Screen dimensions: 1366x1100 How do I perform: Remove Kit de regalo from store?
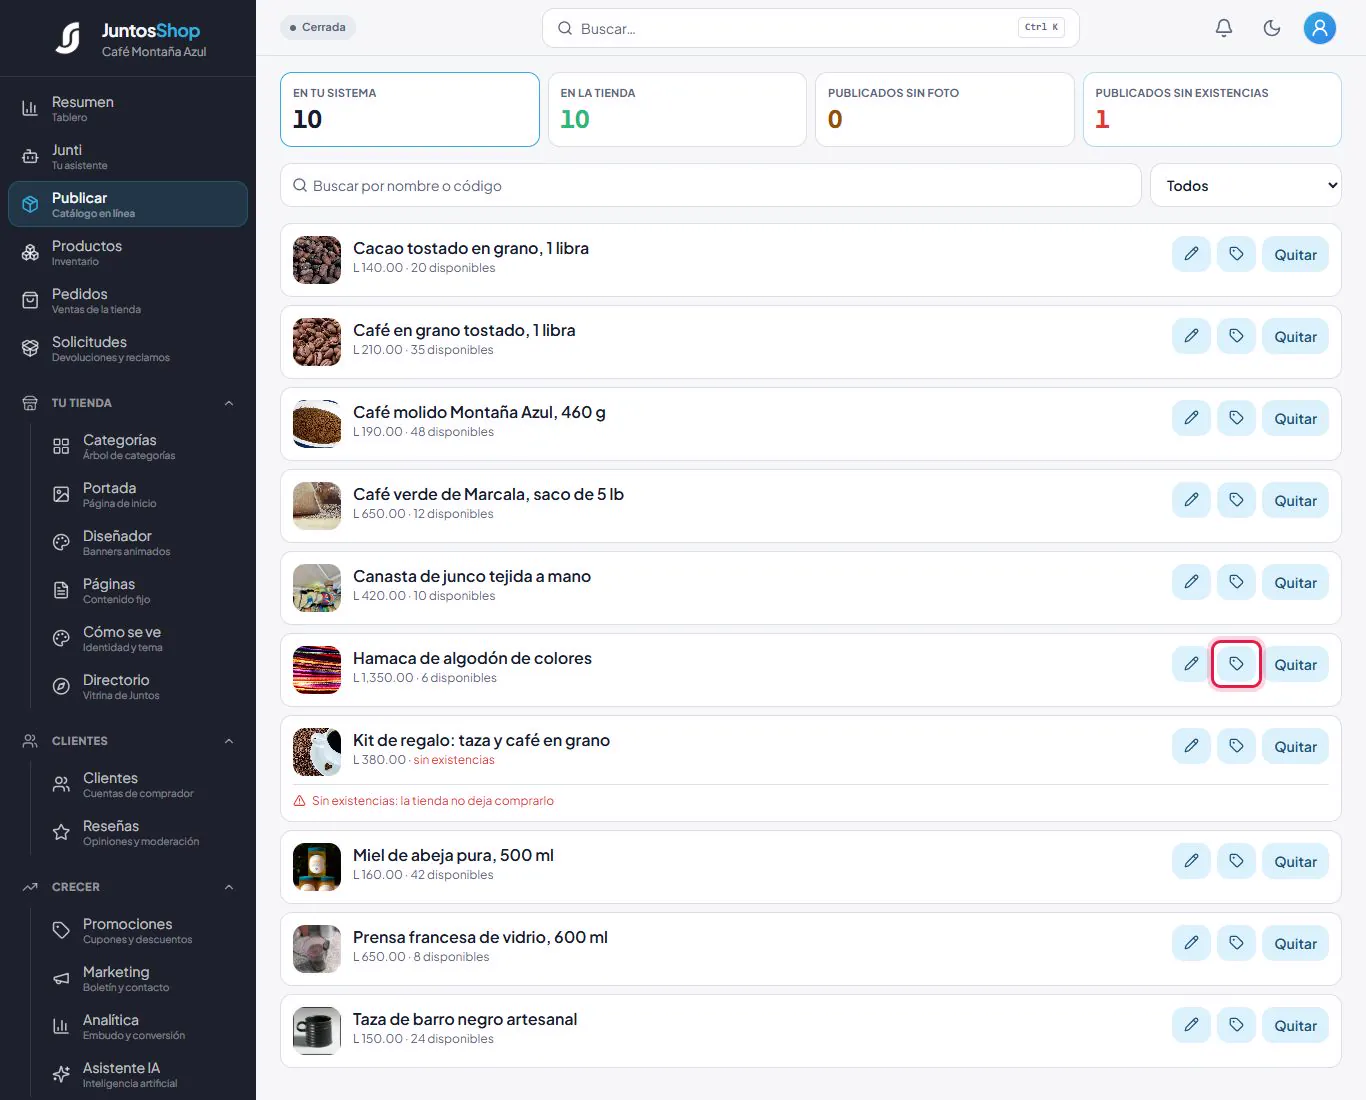[1295, 746]
